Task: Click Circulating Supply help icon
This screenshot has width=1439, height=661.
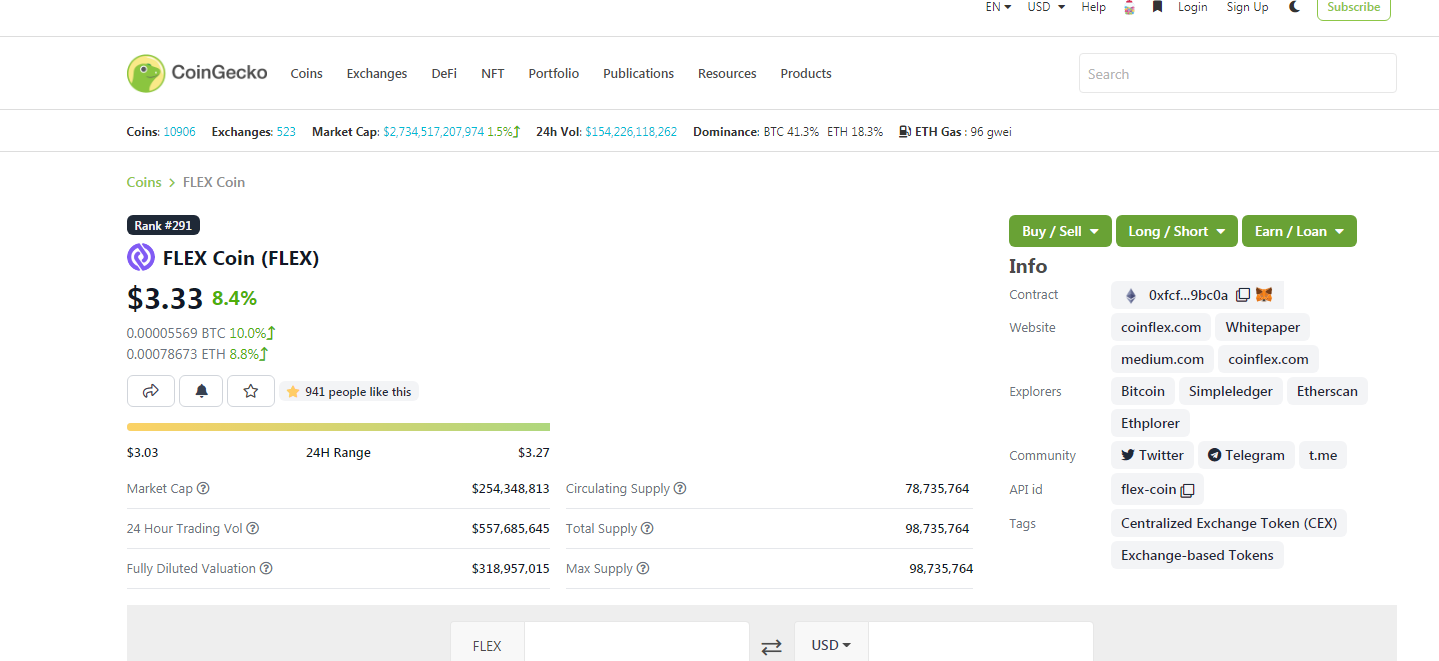Action: [x=680, y=489]
